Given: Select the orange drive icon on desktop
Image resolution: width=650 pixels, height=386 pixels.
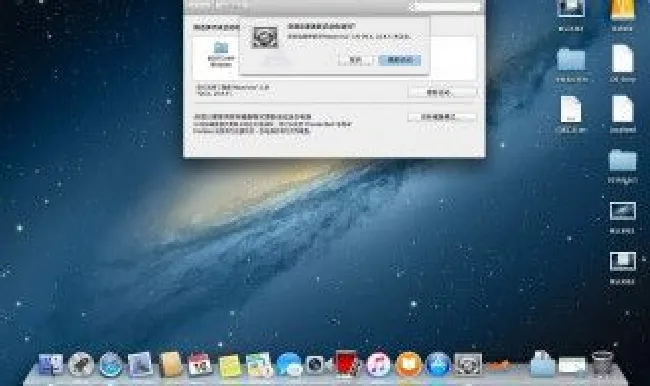Looking at the screenshot, I should [x=622, y=9].
